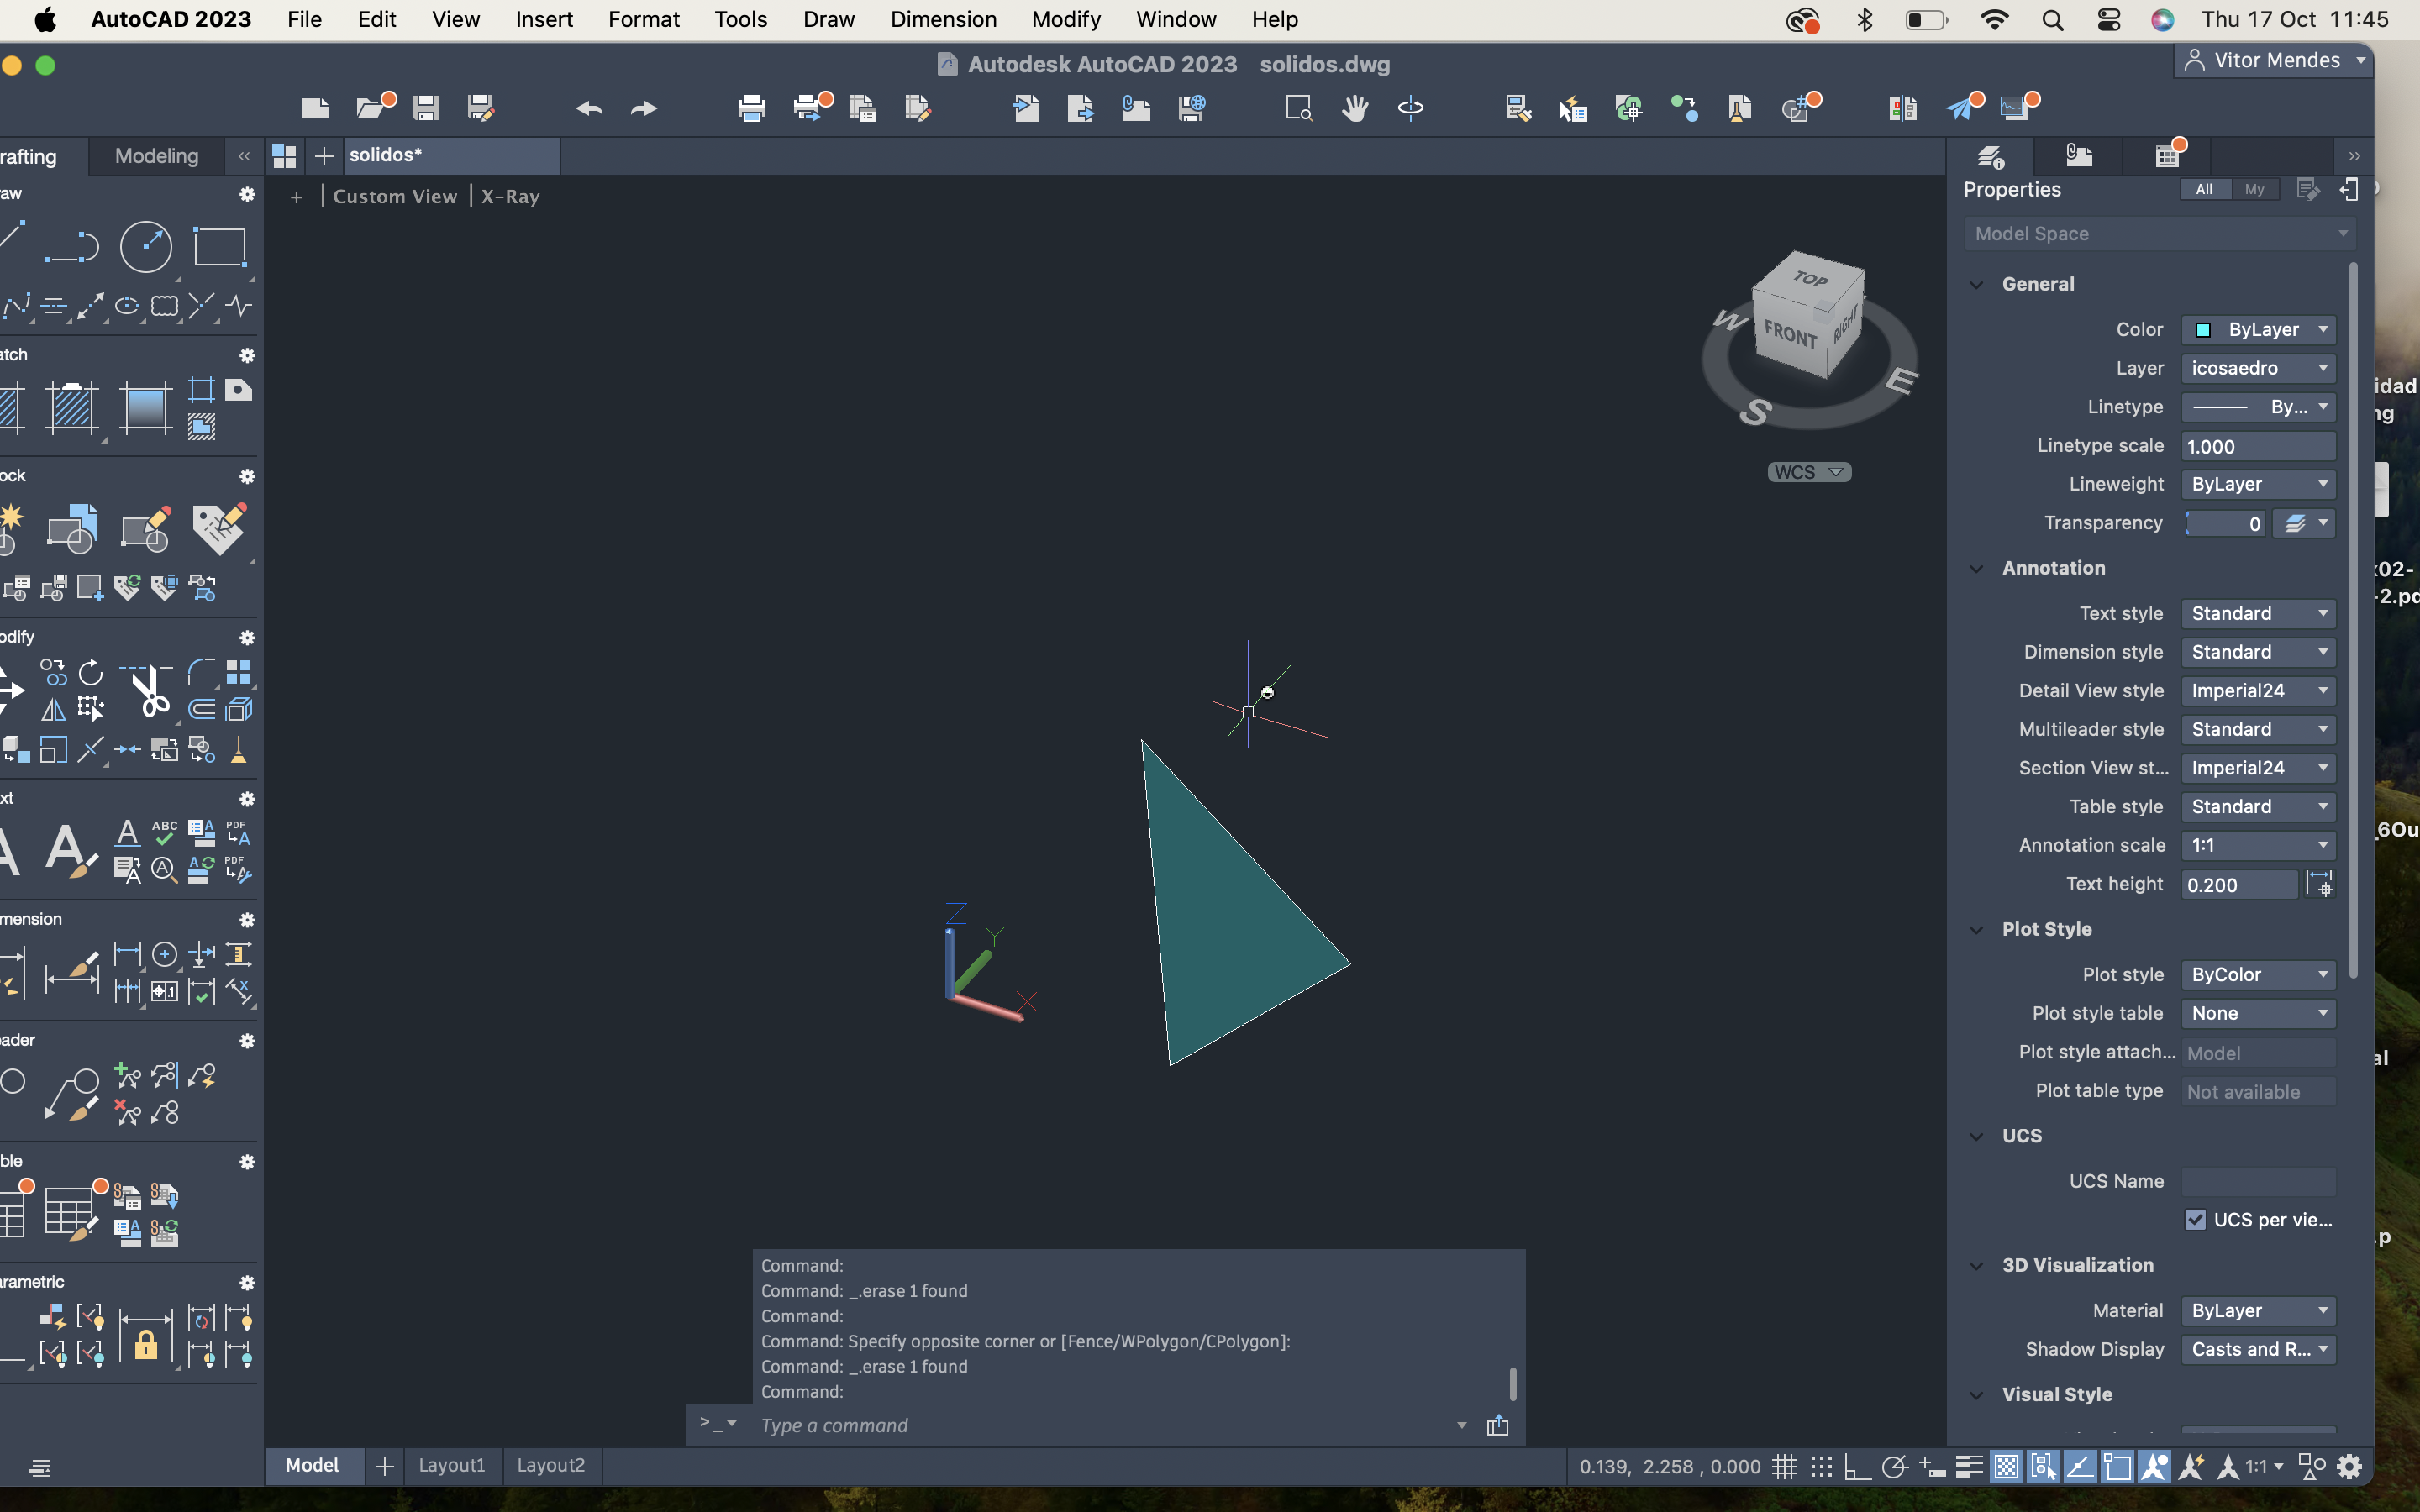Open the Text style dropdown
This screenshot has height=1512, width=2420.
click(x=2258, y=613)
